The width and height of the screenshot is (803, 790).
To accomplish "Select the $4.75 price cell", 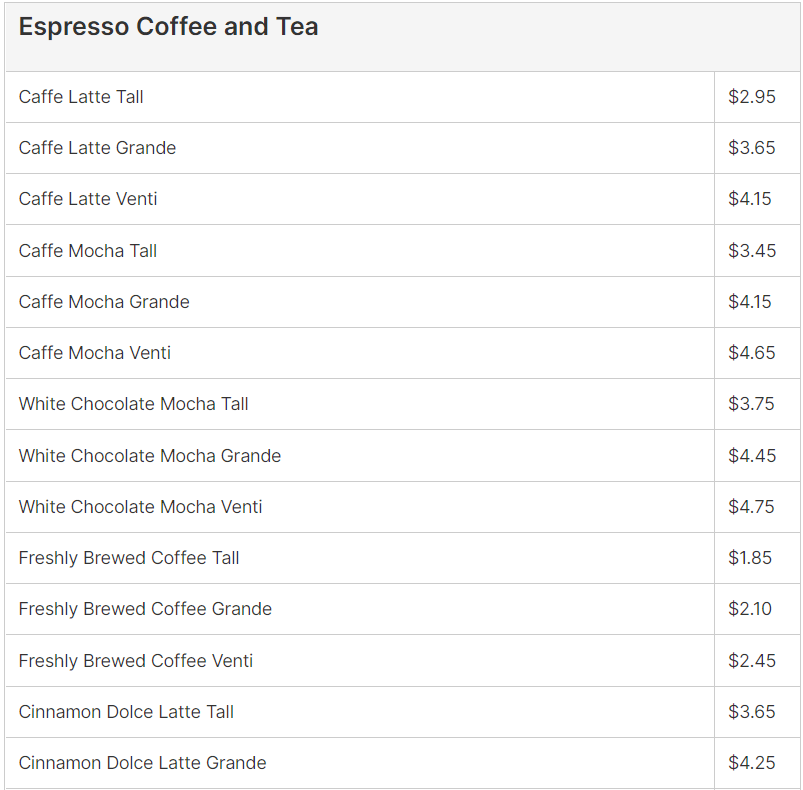I will 751,507.
